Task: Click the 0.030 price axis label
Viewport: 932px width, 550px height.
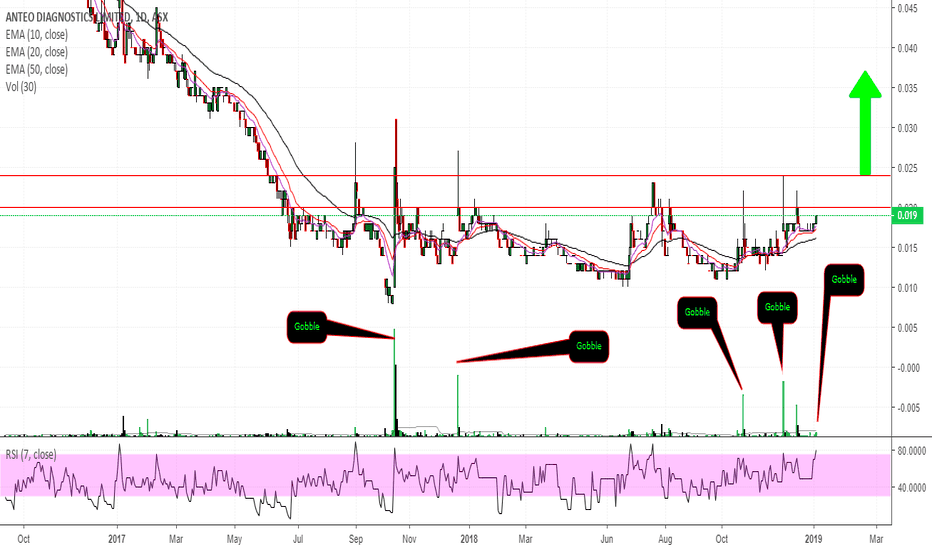Action: pos(907,128)
